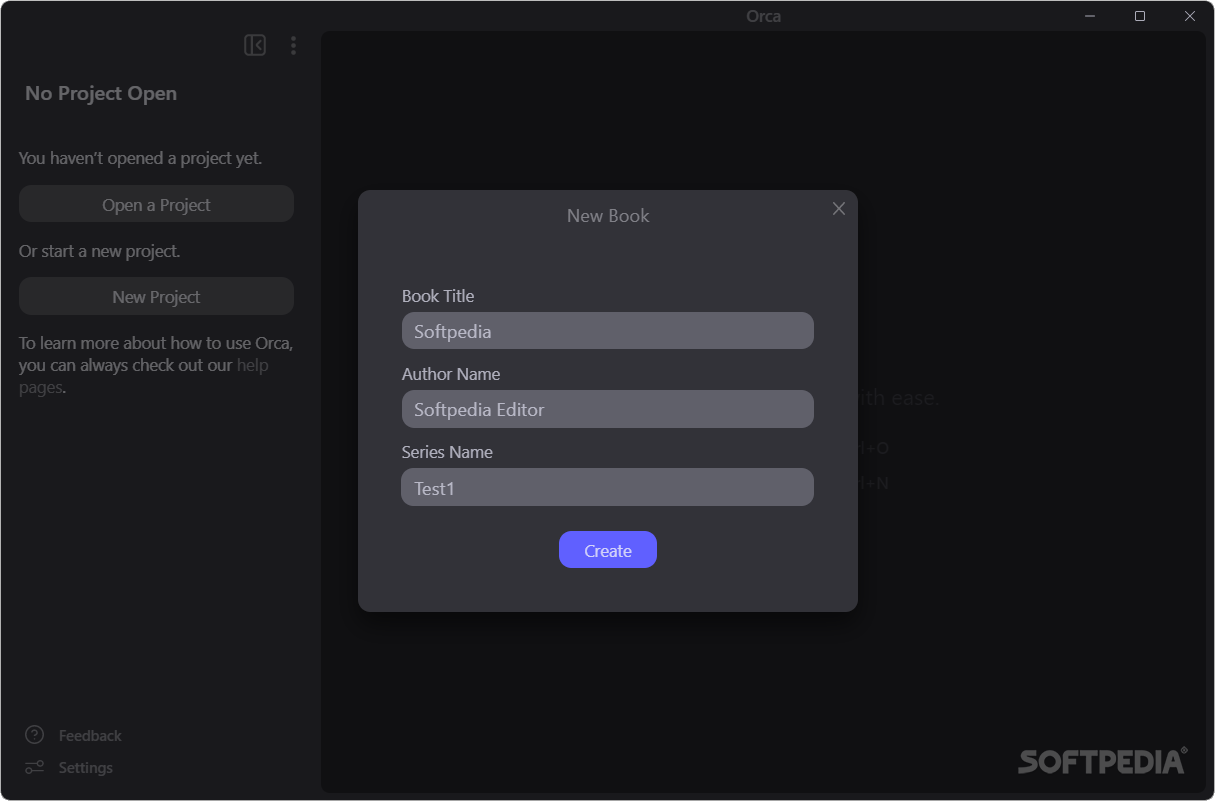Click the Settings sliders icon

coord(35,767)
